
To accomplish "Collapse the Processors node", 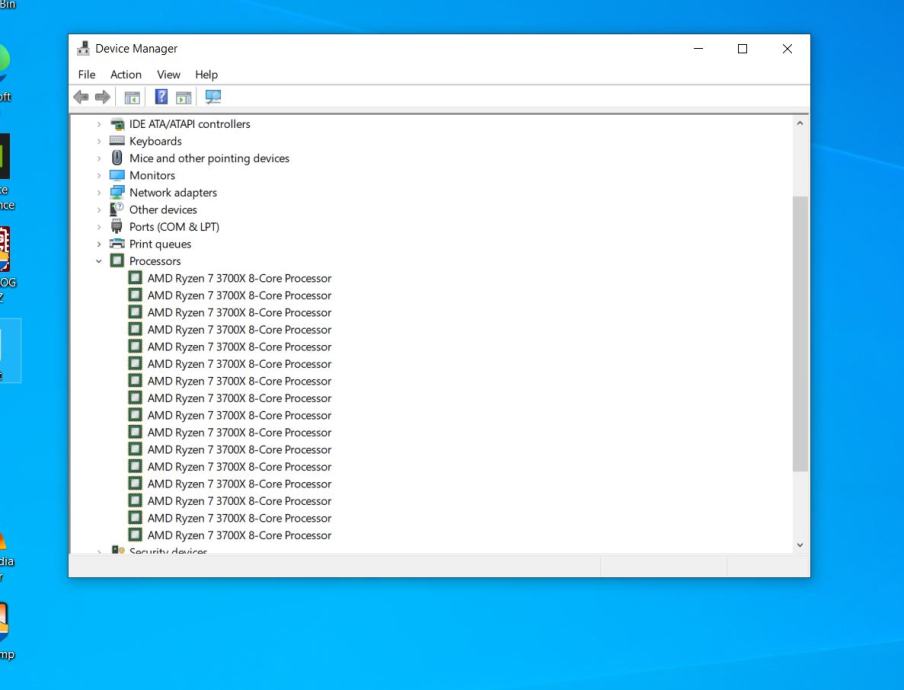I will (99, 261).
